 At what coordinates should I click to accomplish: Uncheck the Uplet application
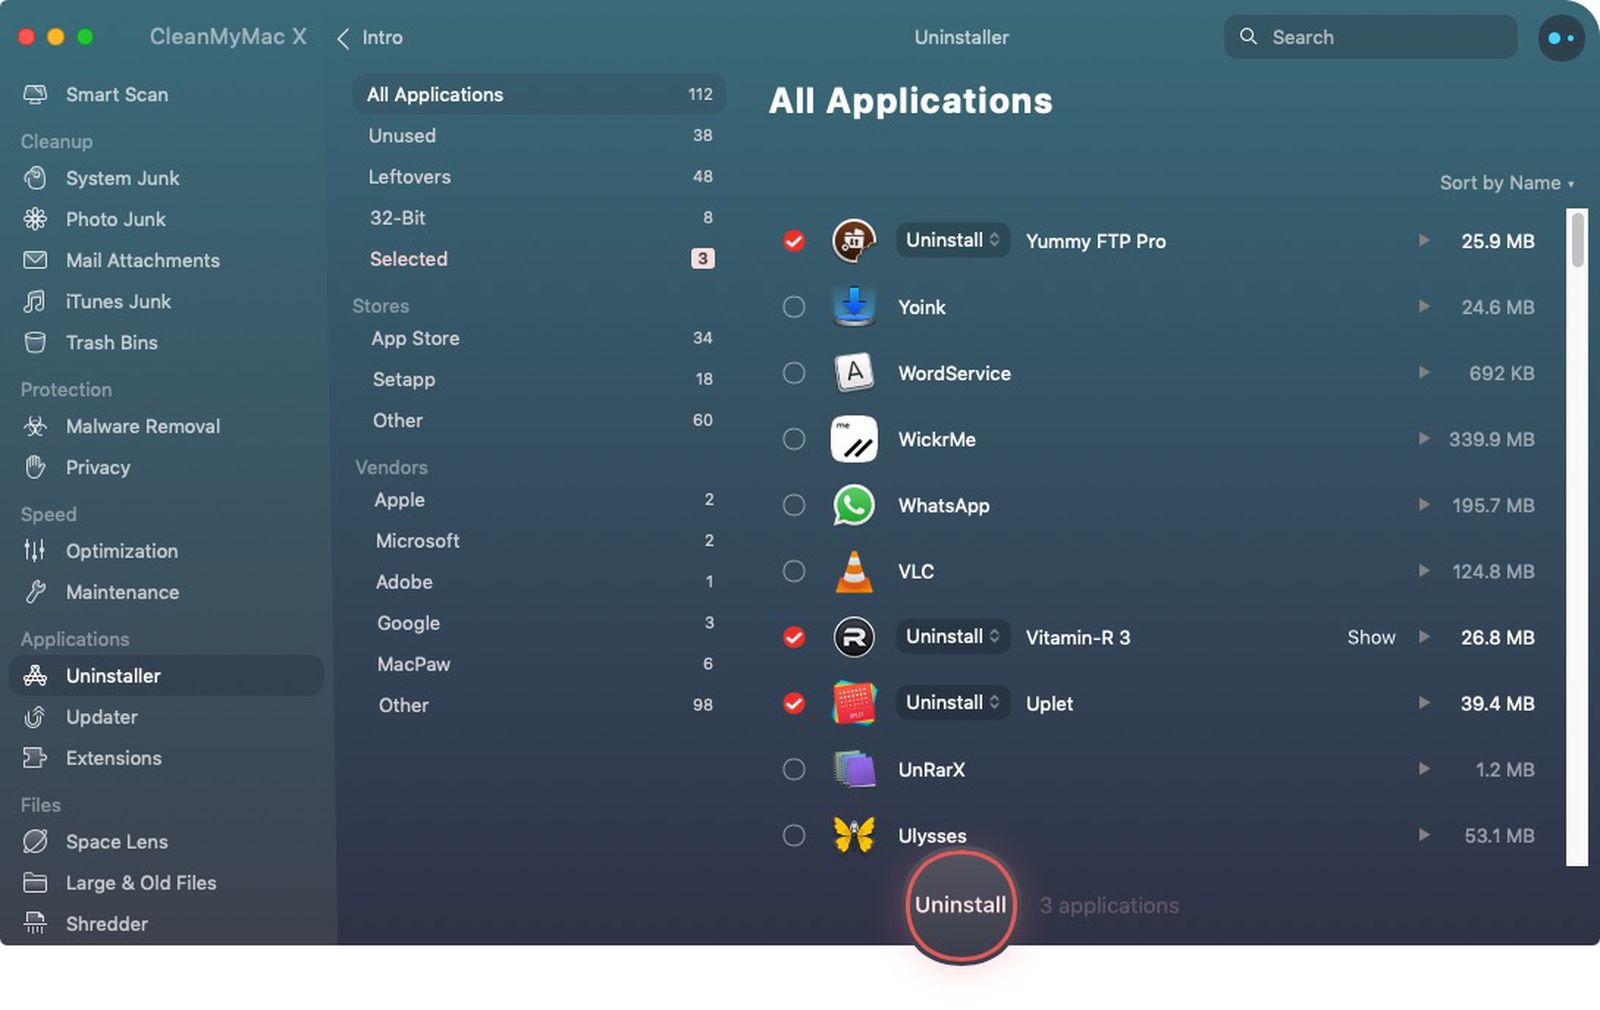tap(794, 703)
